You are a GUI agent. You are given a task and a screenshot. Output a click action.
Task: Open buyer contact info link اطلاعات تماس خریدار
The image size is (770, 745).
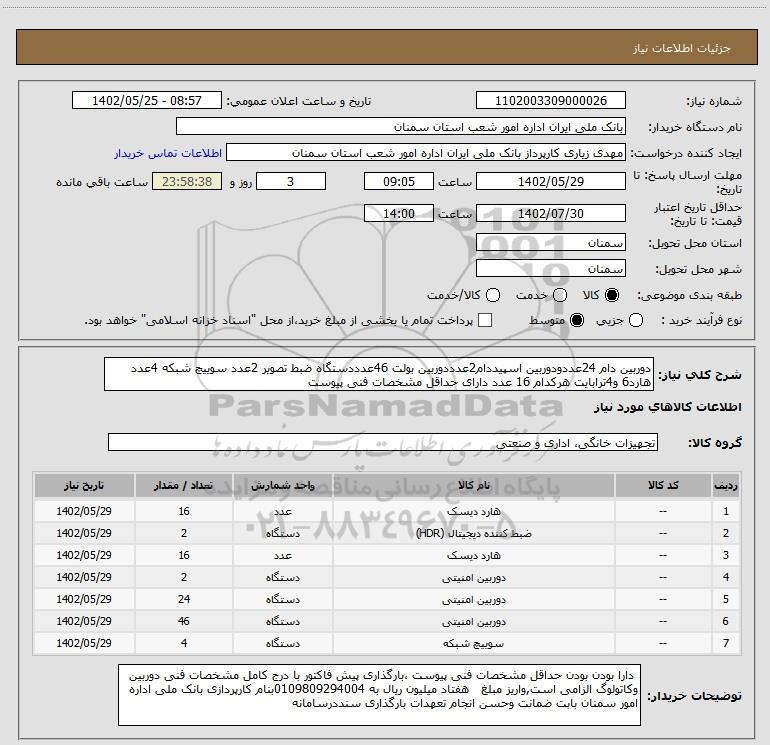pos(168,153)
